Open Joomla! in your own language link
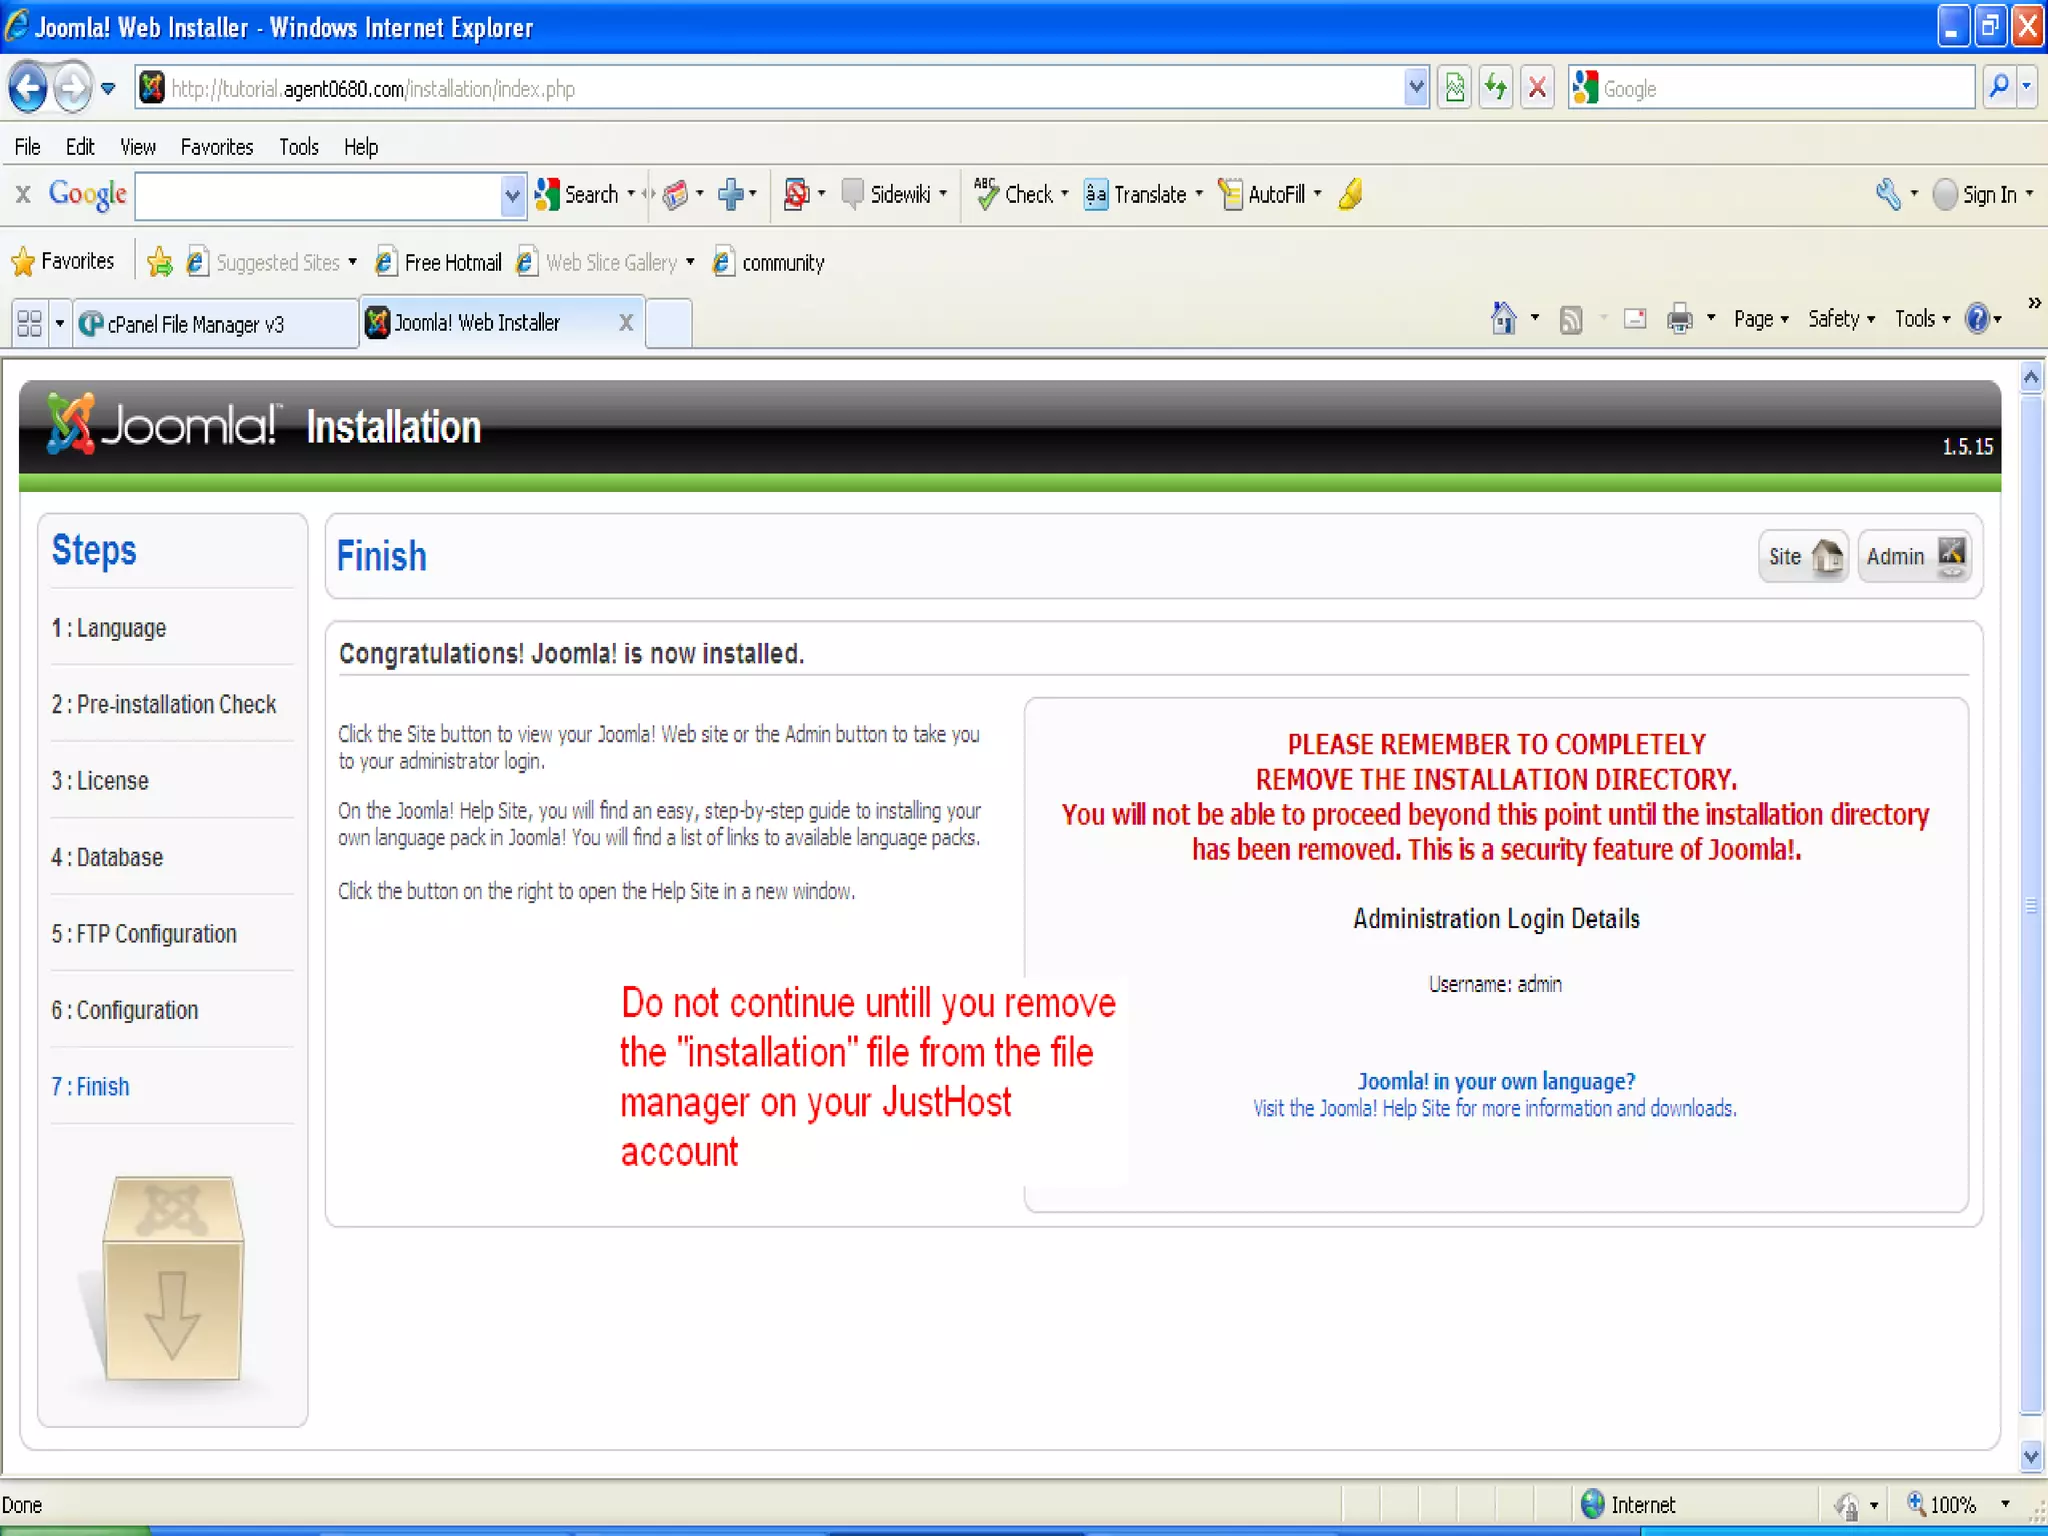Viewport: 2048px width, 1536px height. tap(1495, 1081)
